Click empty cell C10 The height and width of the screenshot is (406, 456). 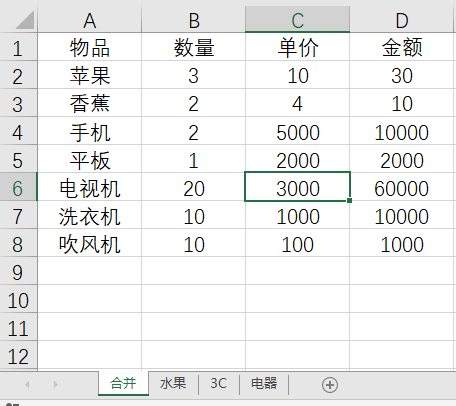click(298, 299)
